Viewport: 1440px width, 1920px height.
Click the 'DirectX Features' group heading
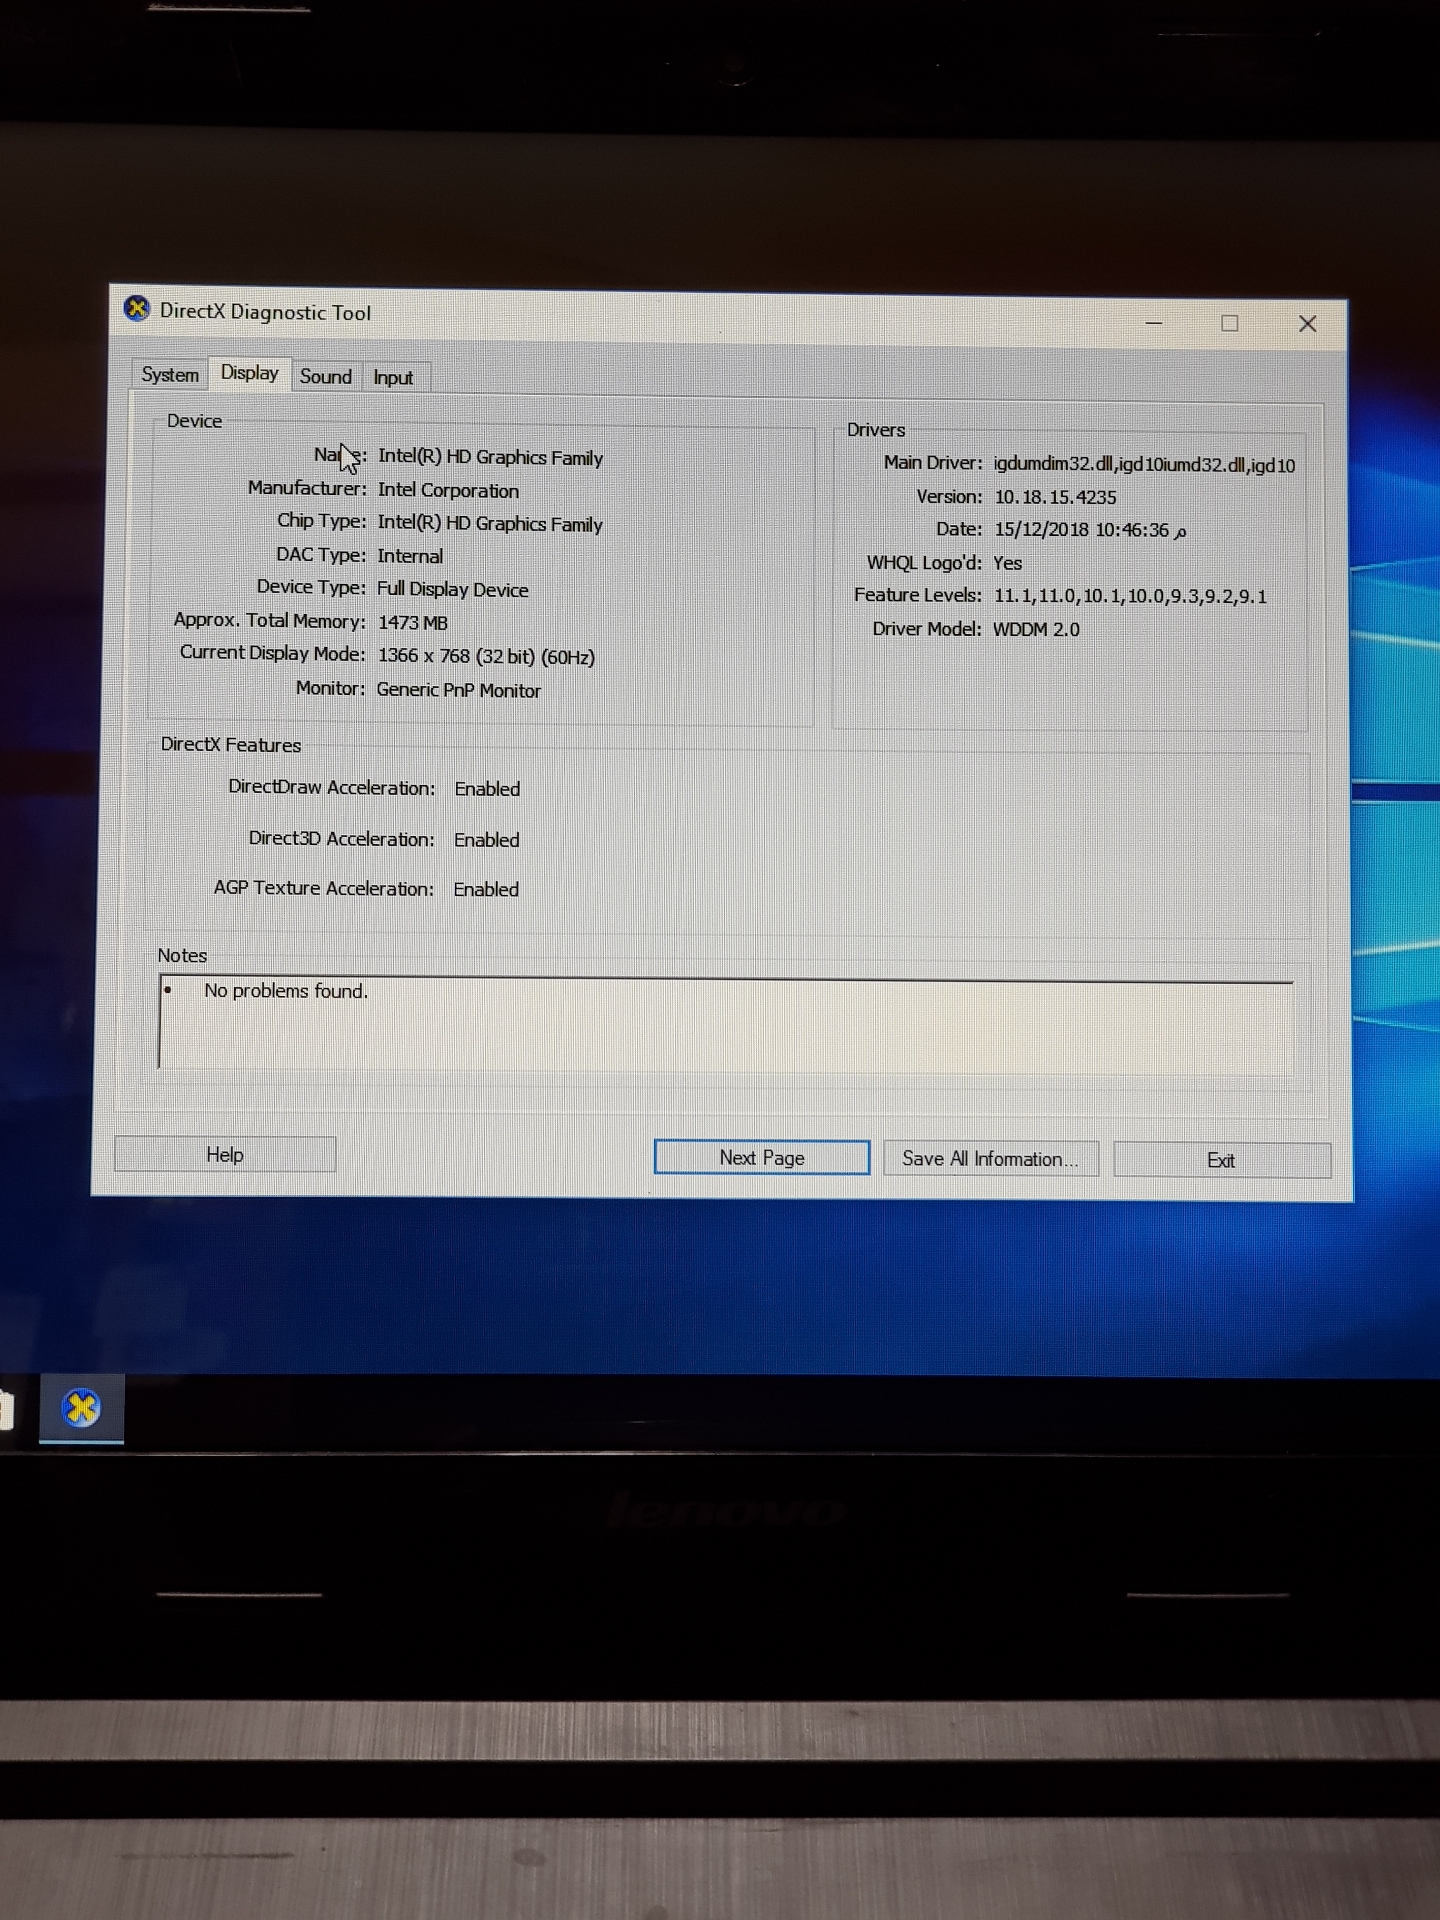(231, 745)
